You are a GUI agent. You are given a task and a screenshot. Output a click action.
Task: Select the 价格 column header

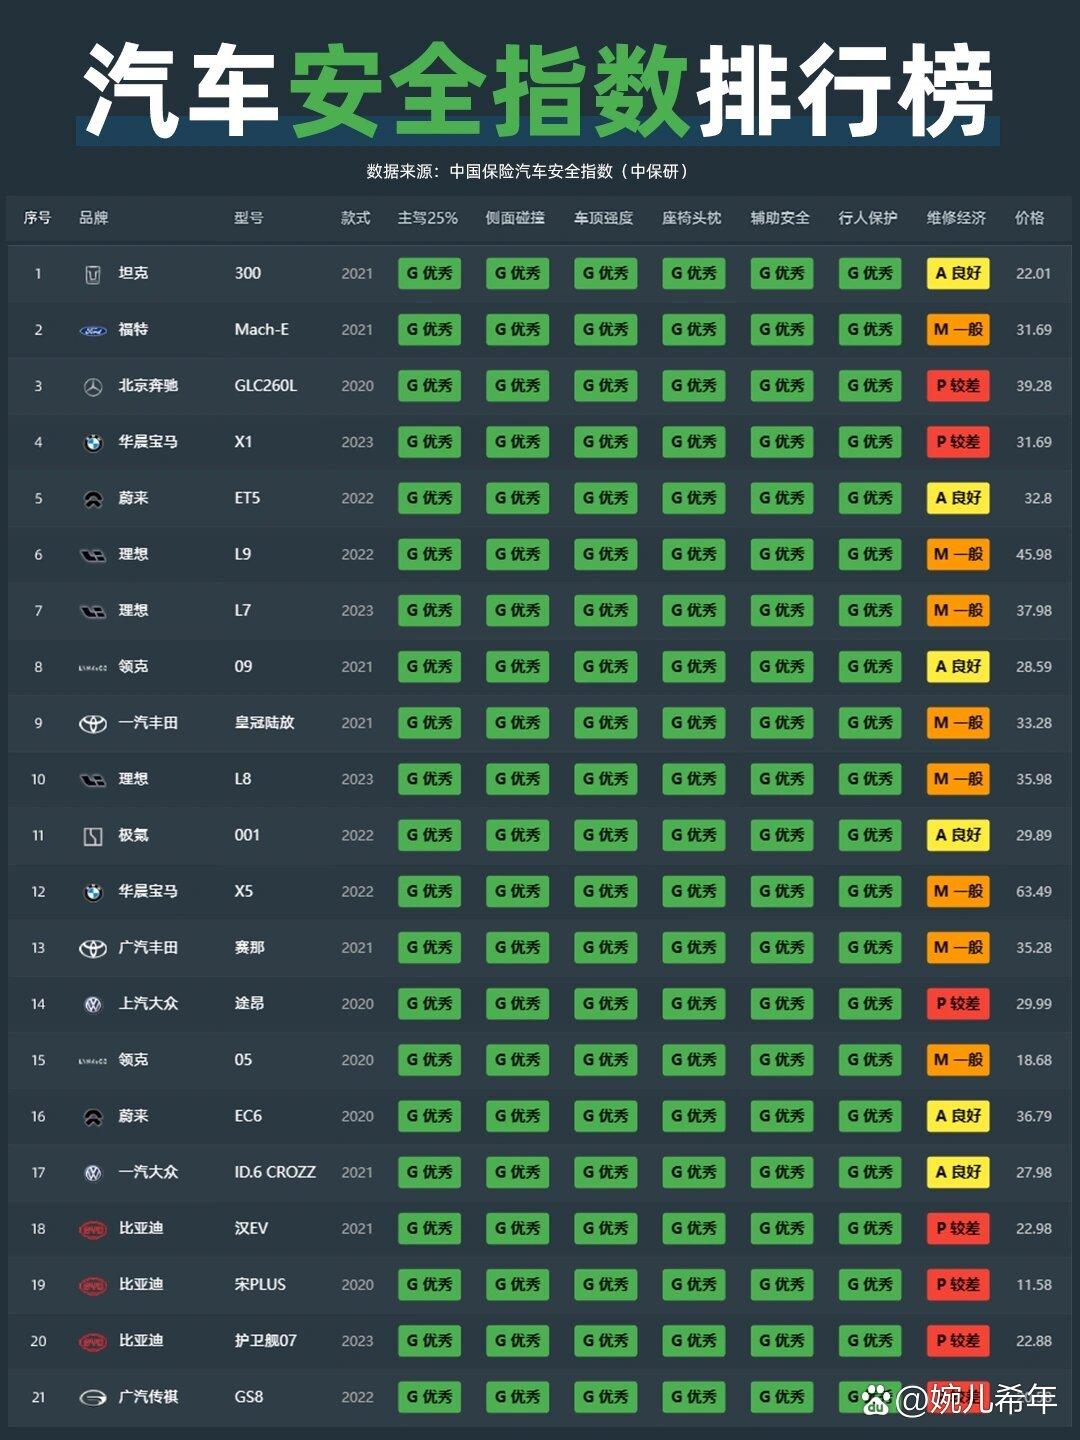coord(1030,218)
